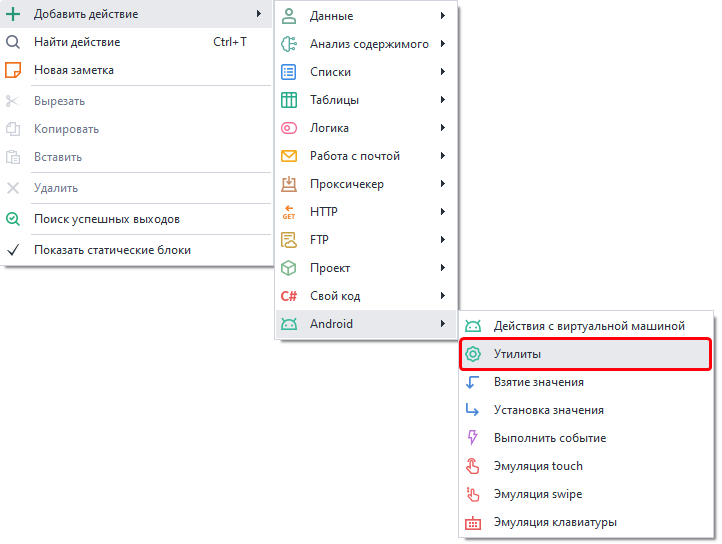Open Анализ содержимого category
722x544 pixels.
point(369,44)
